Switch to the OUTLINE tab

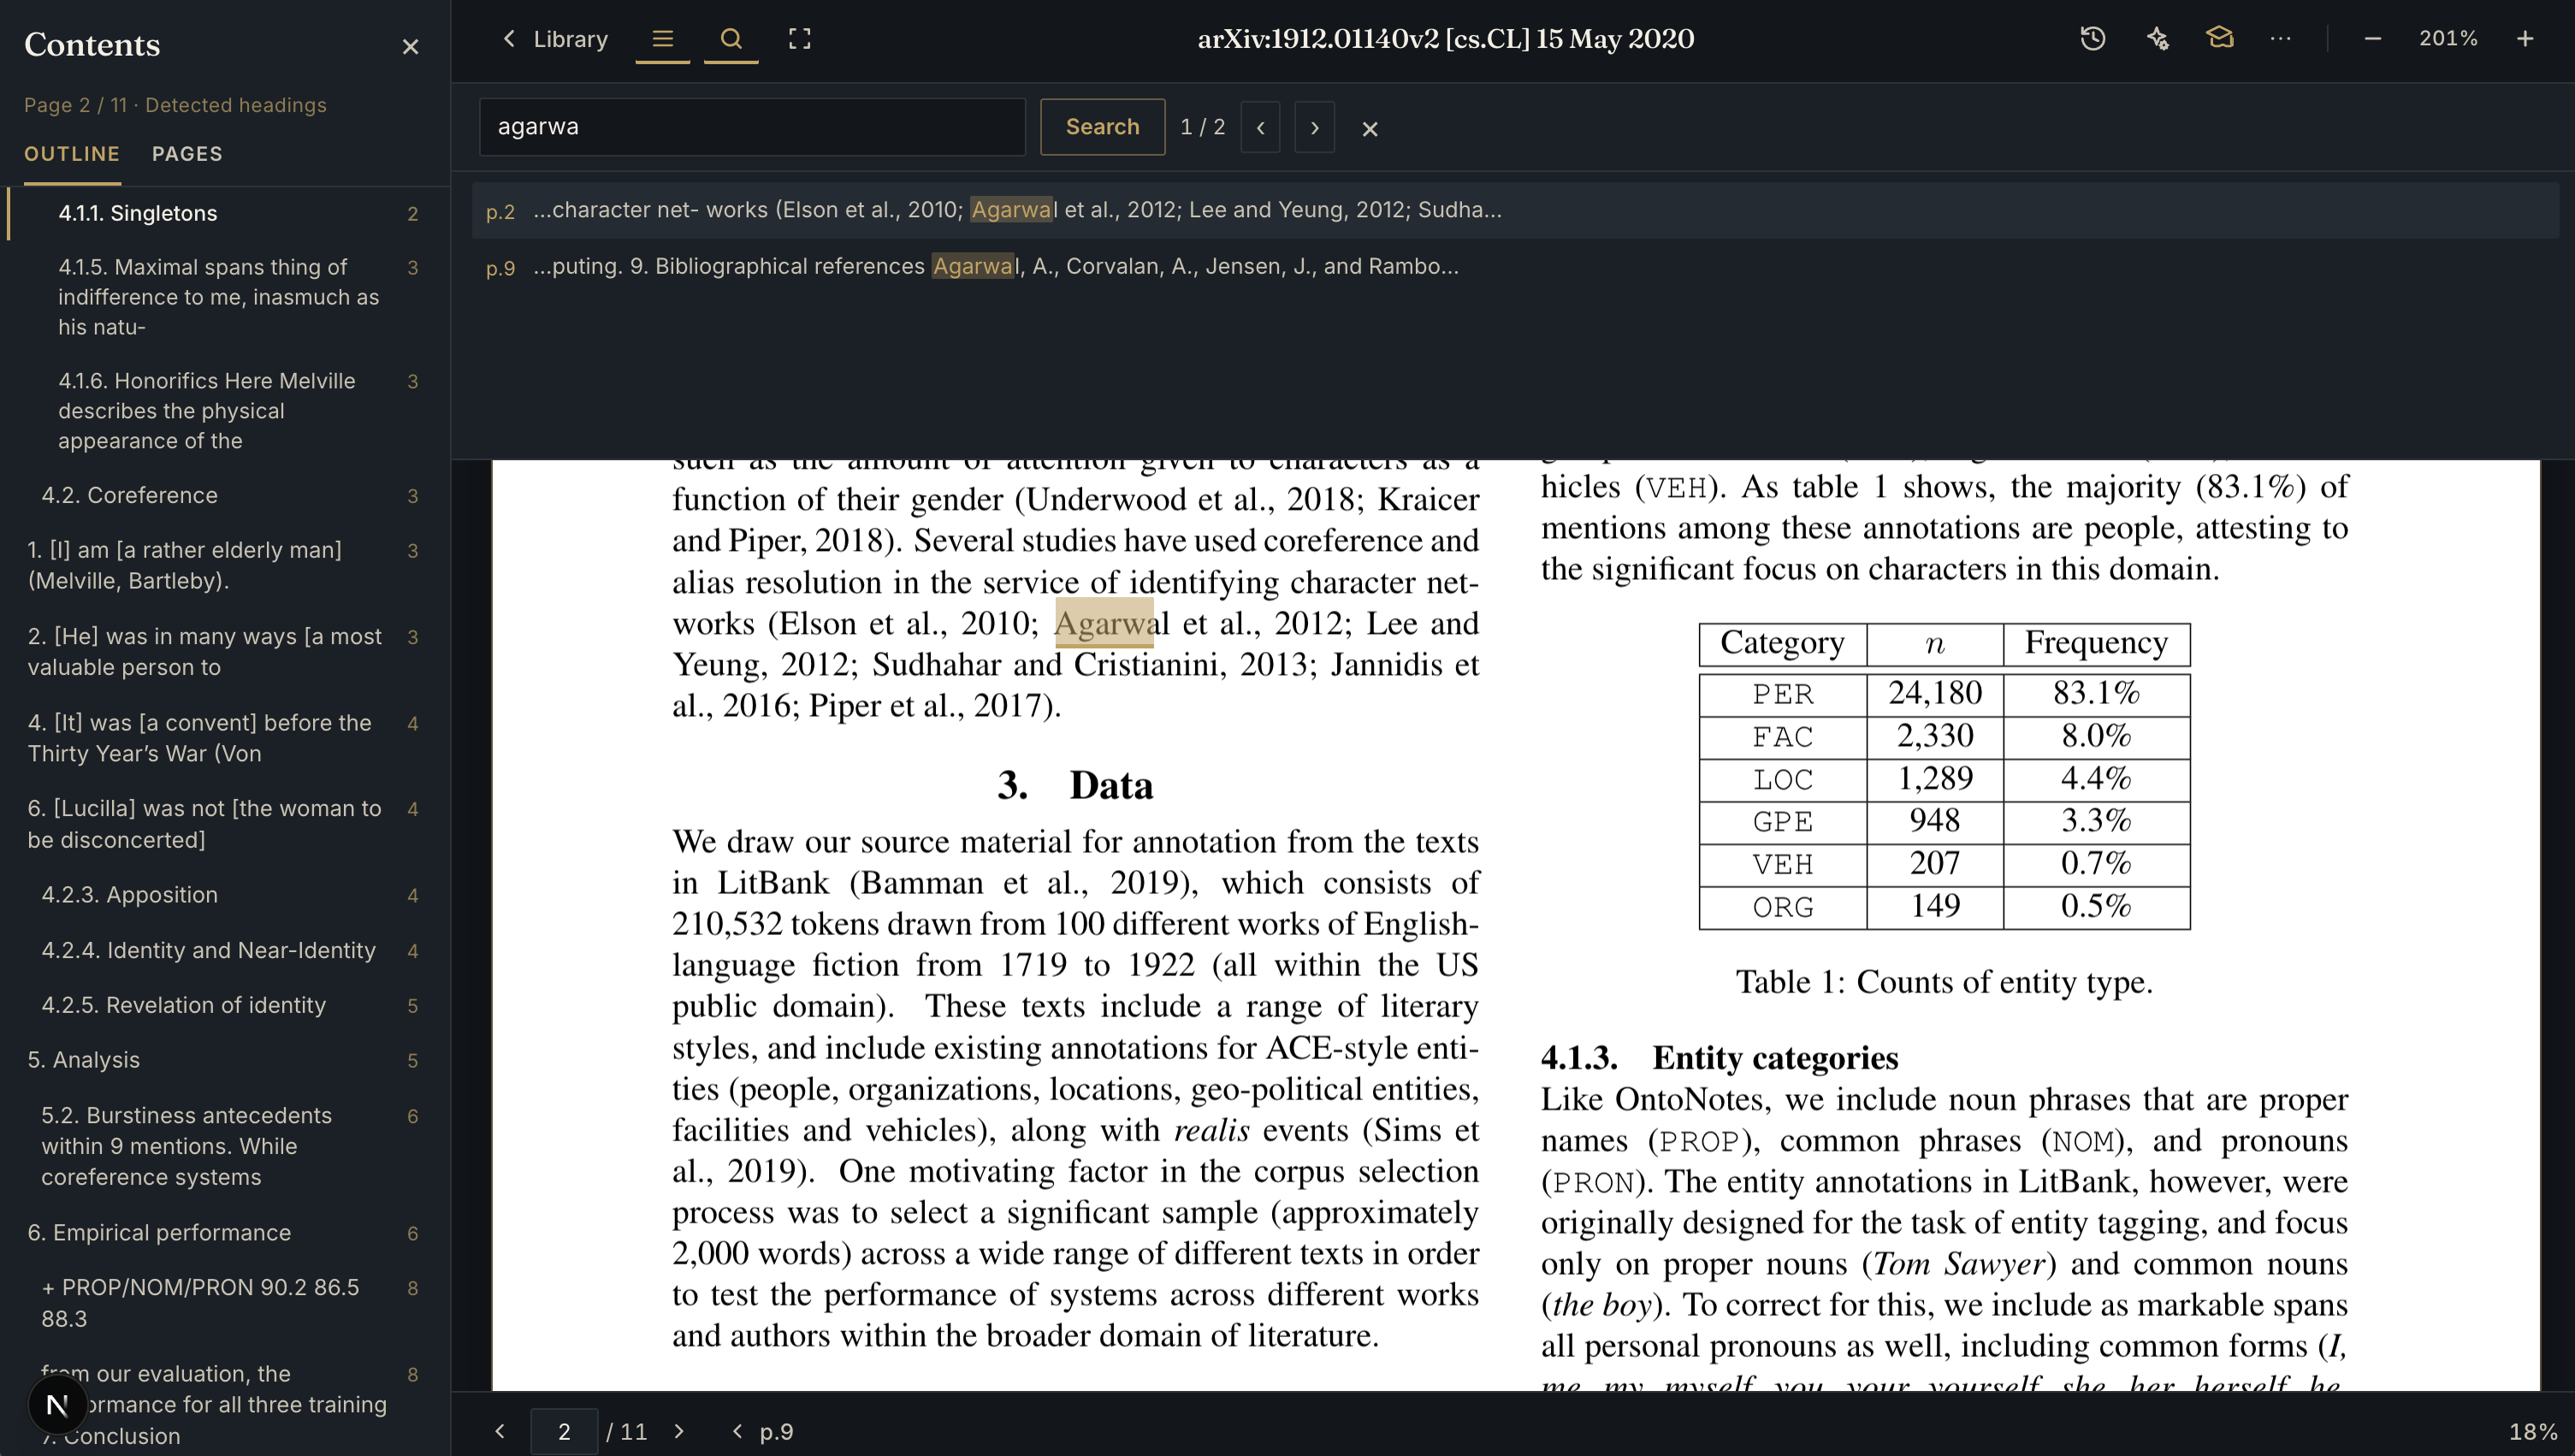tap(72, 154)
